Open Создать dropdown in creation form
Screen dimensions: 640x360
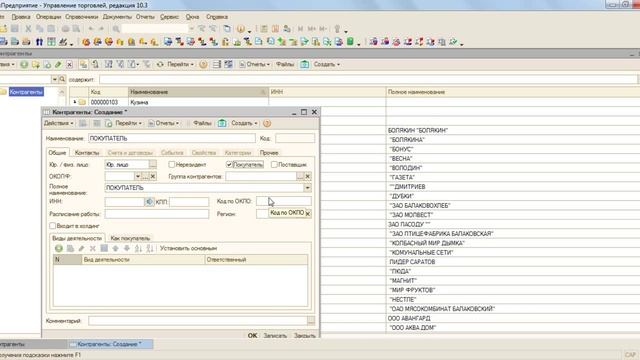244,123
